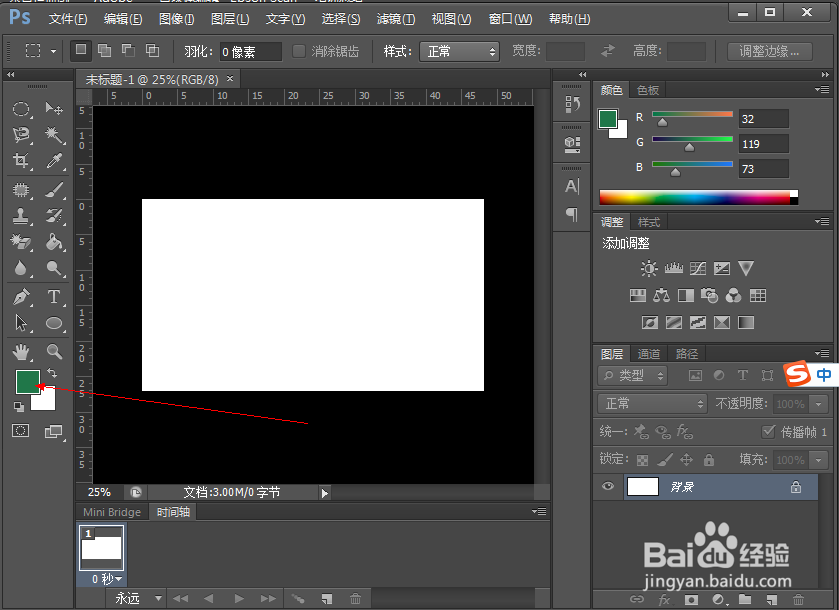The height and width of the screenshot is (610, 839).
Task: Select the Eyedropper tool
Action: click(54, 160)
